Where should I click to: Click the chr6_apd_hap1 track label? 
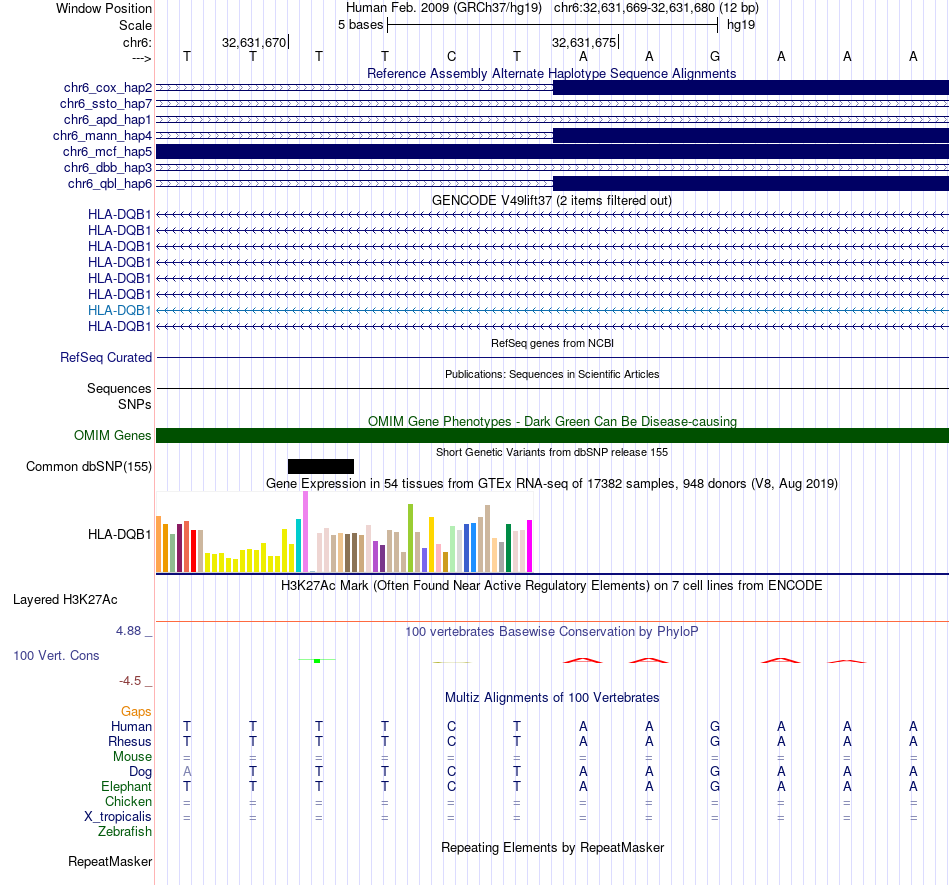108,119
